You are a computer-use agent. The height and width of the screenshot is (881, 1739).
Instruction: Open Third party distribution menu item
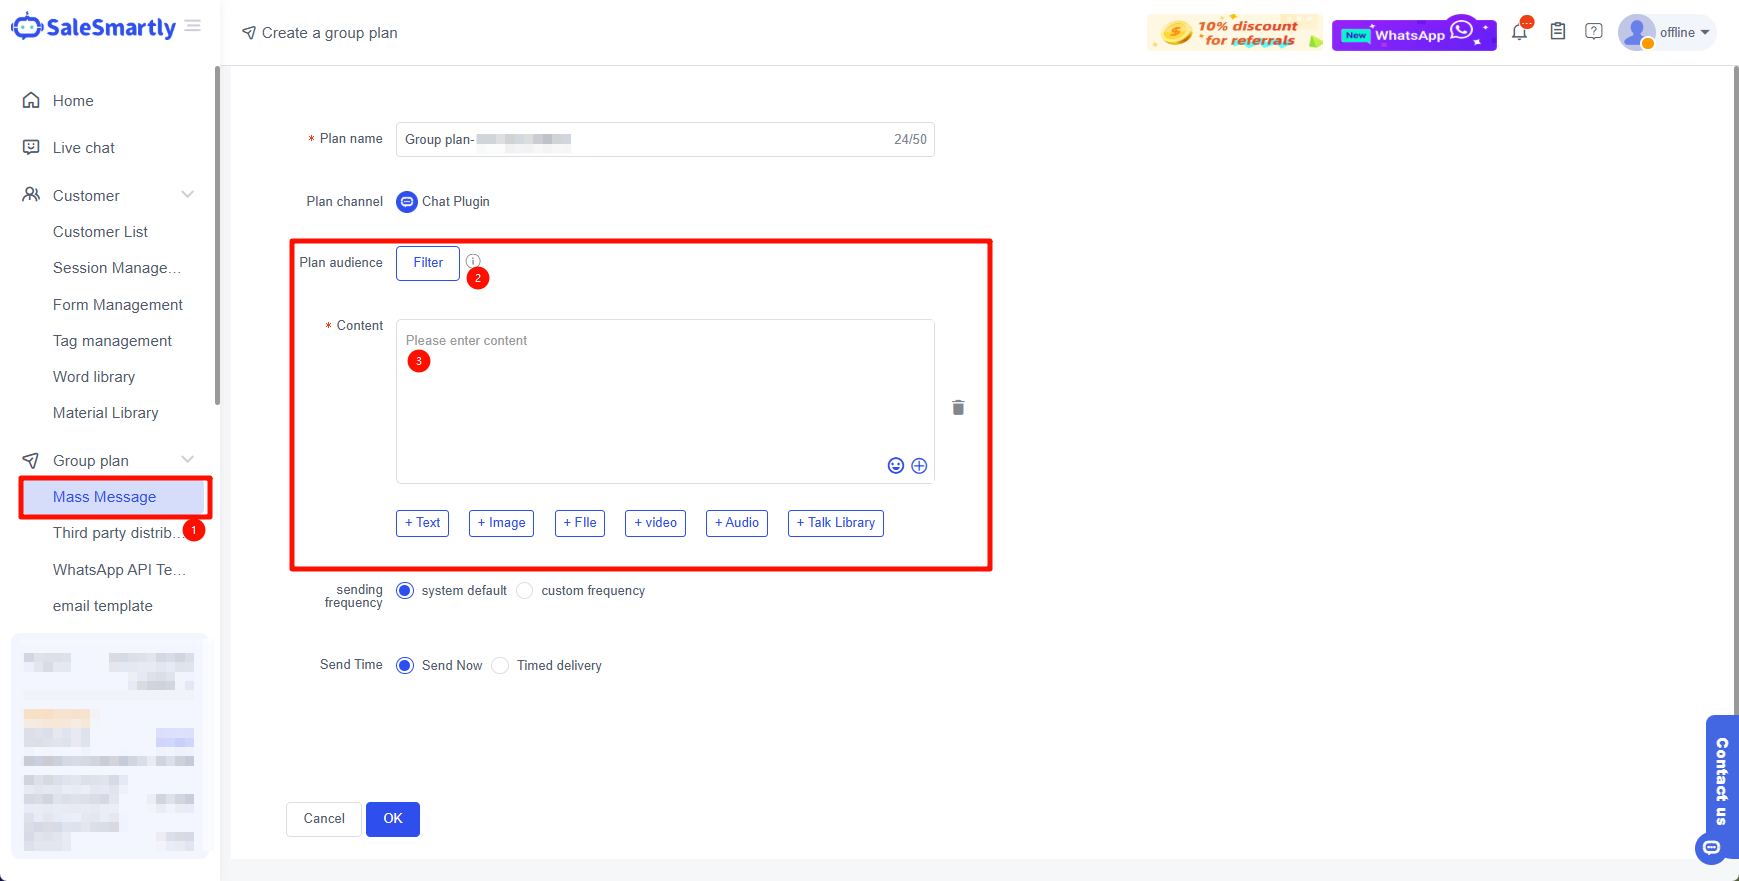click(x=117, y=533)
